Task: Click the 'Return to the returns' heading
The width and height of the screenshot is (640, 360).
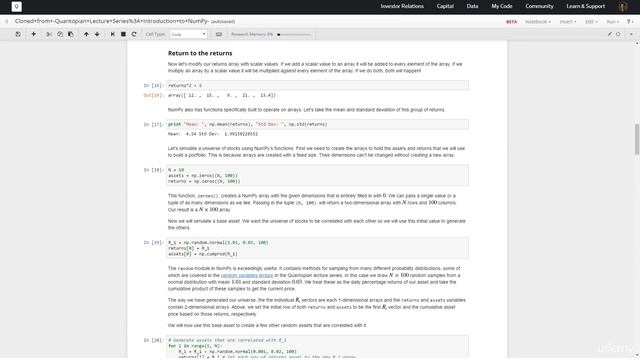Action: 200,53
